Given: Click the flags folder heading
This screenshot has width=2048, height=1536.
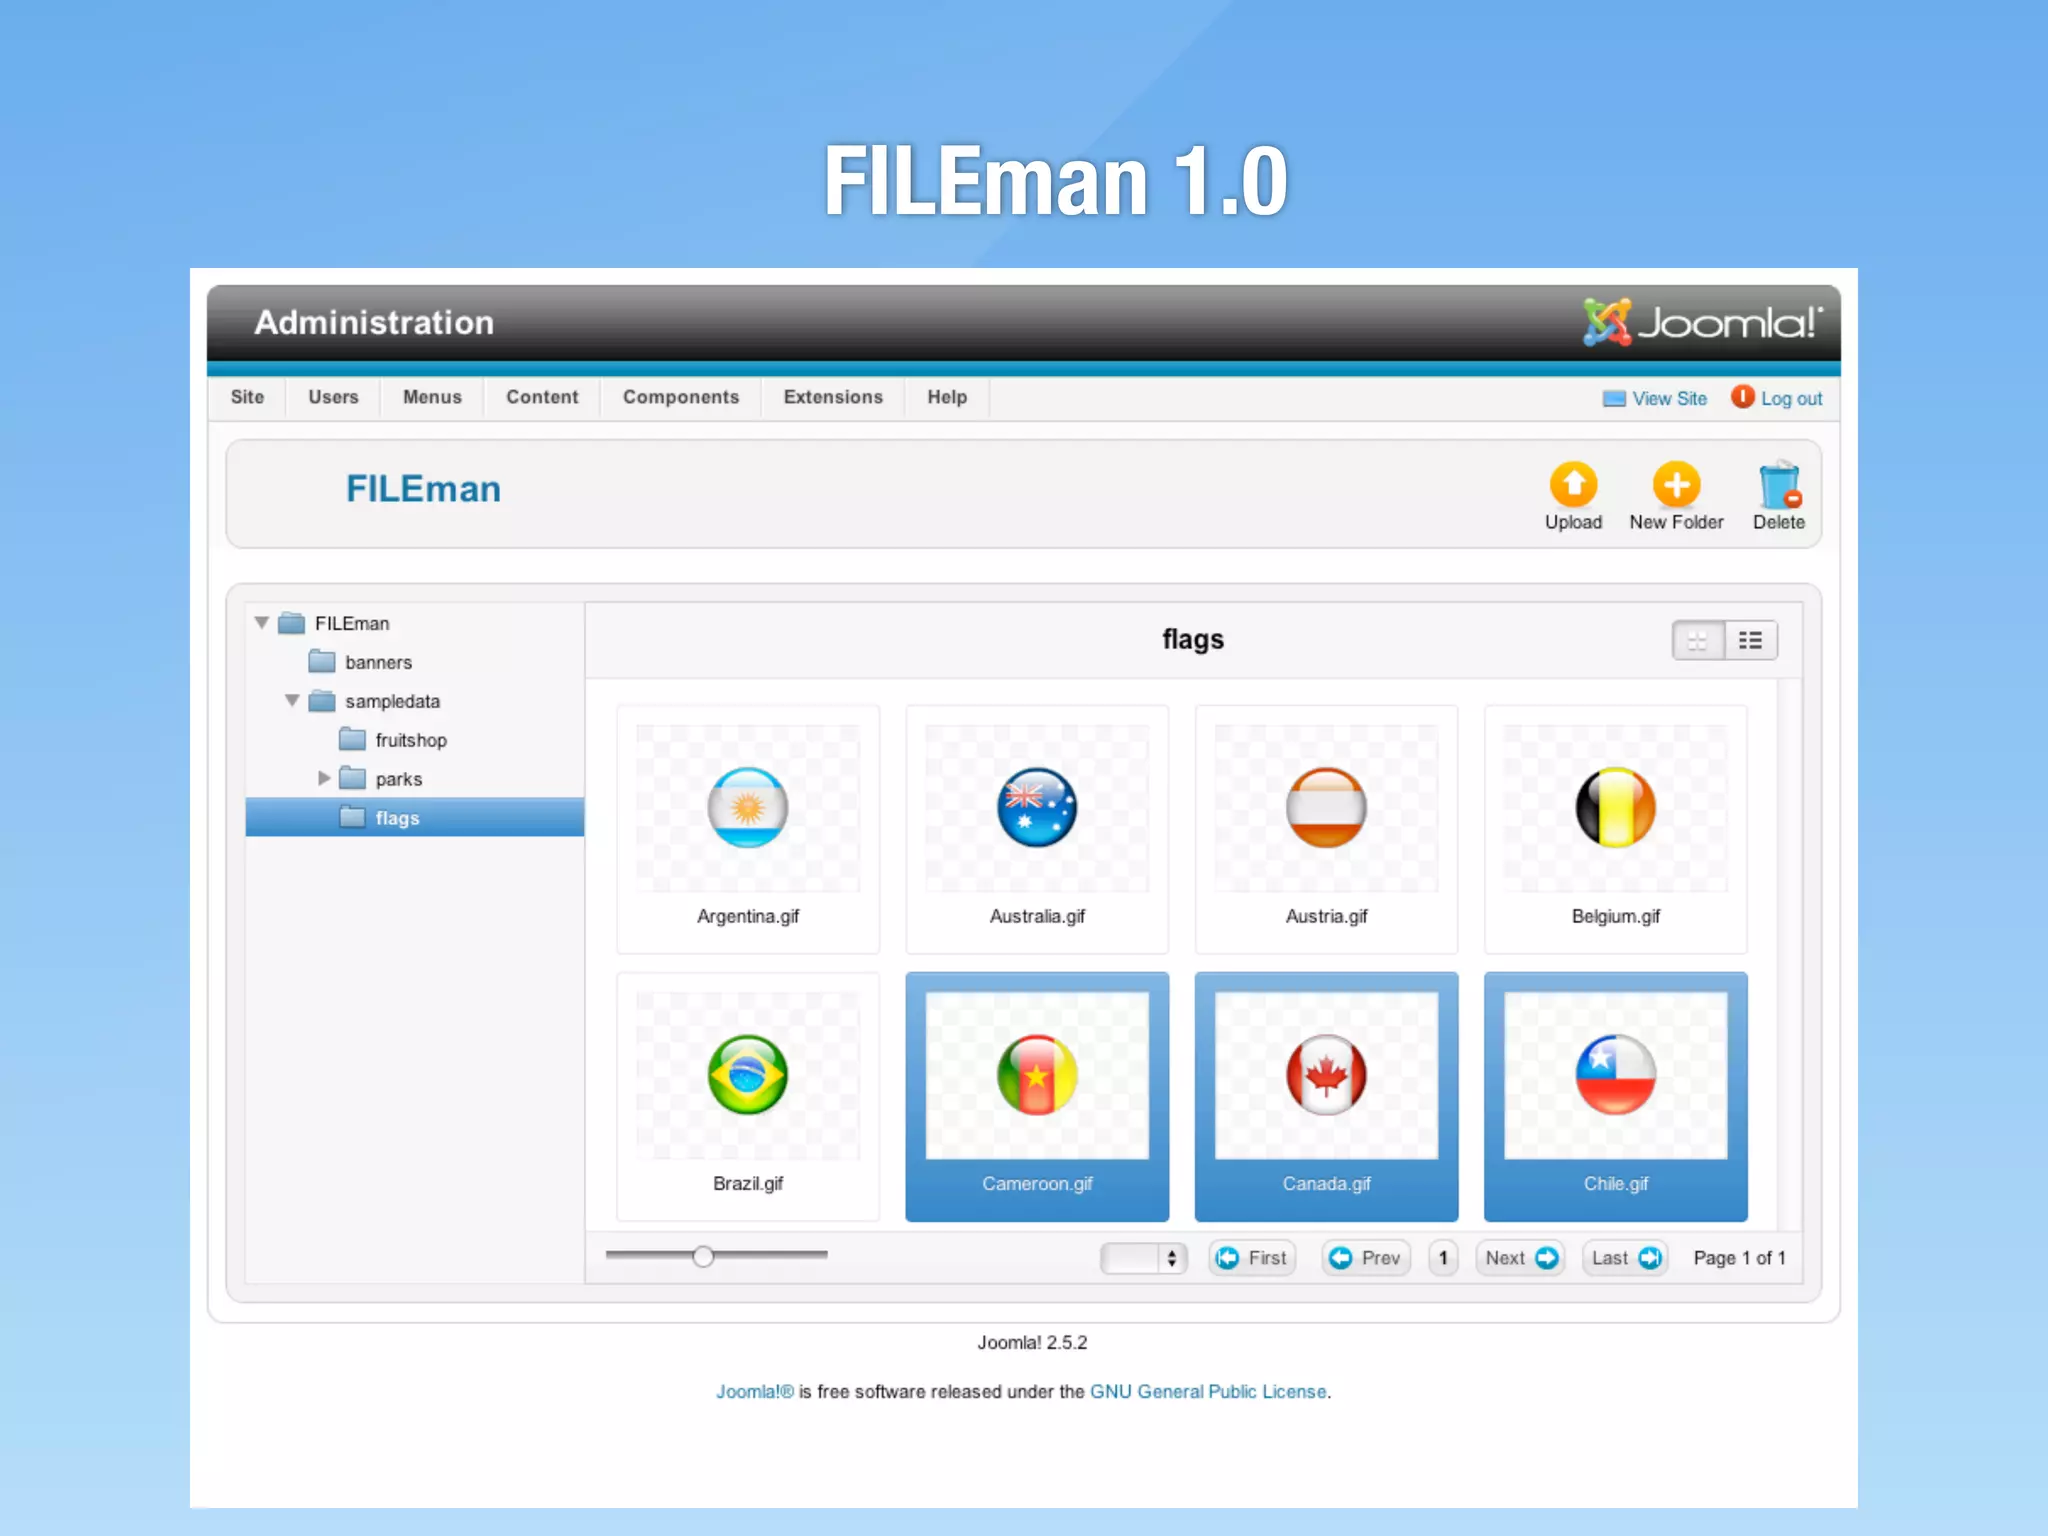Looking at the screenshot, I should tap(1192, 640).
